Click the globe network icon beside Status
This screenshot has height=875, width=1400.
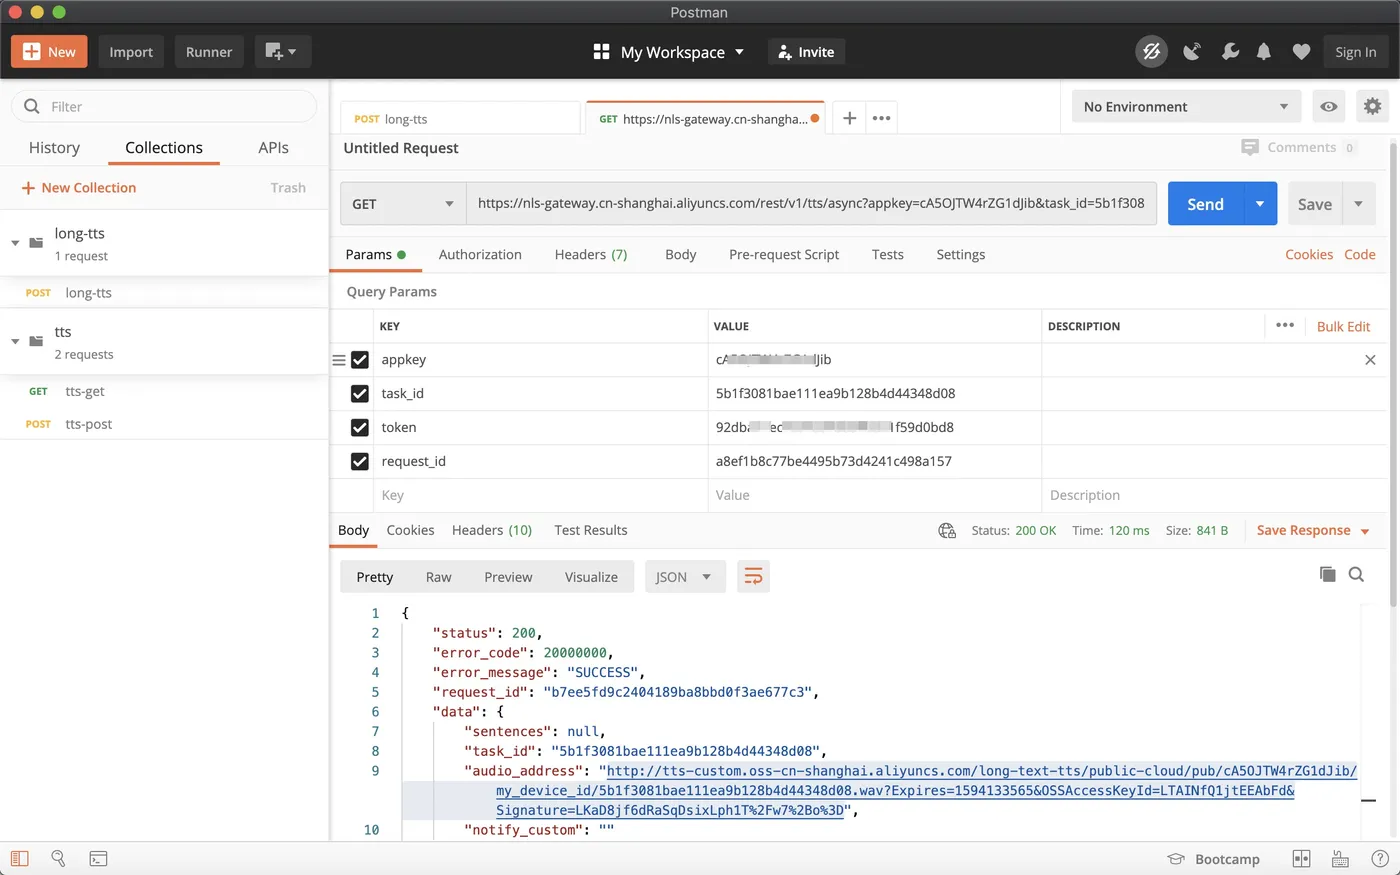[x=947, y=531]
